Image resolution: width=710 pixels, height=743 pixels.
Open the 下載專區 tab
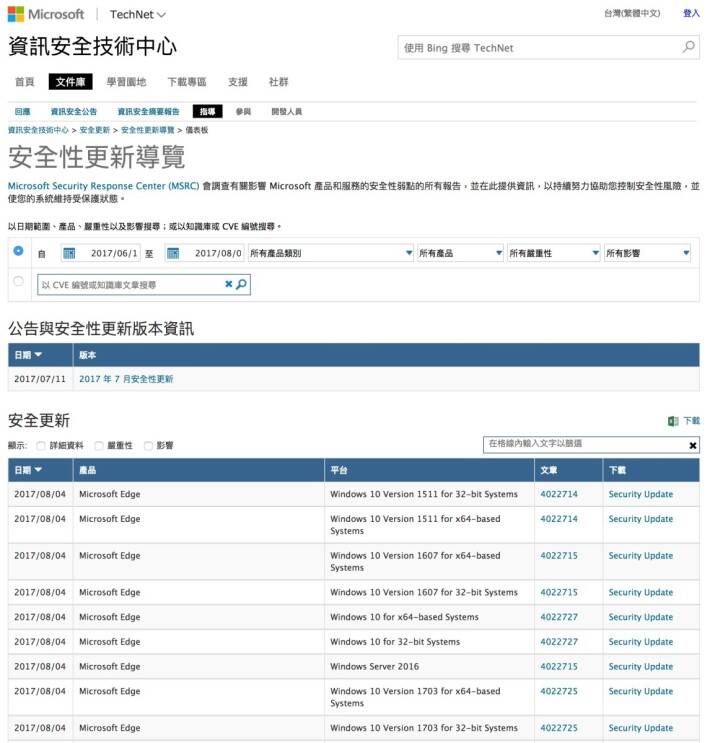pyautogui.click(x=187, y=82)
